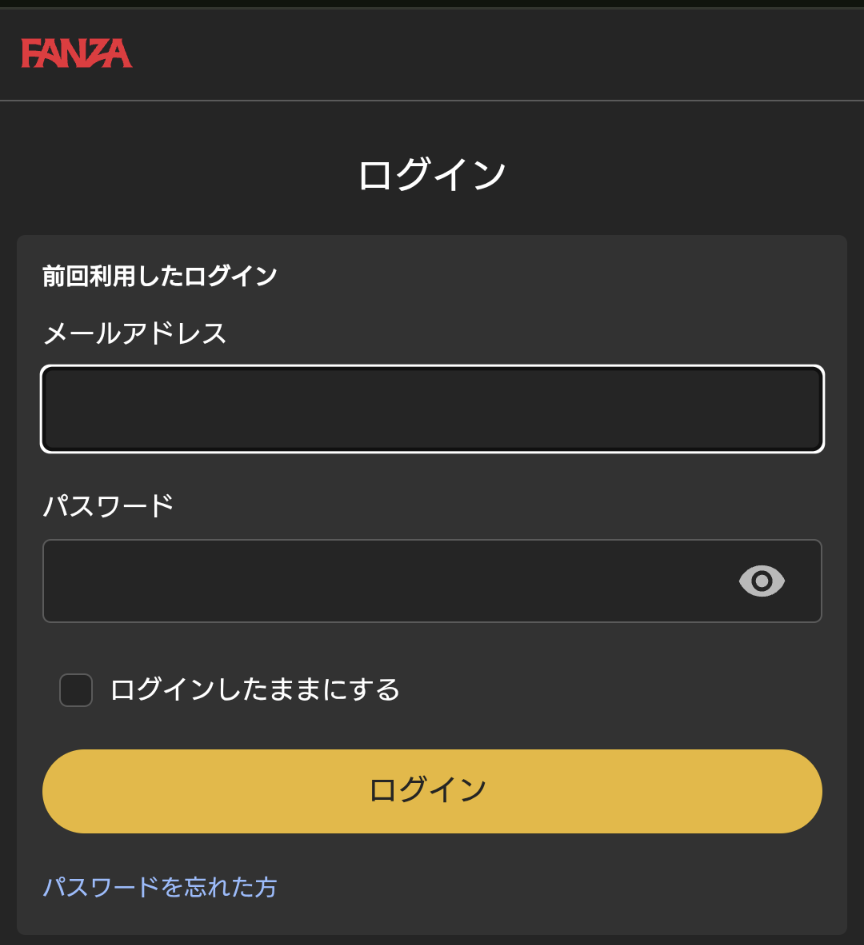This screenshot has width=864, height=945.
Task: Click the パスワード field label
Action: [108, 506]
